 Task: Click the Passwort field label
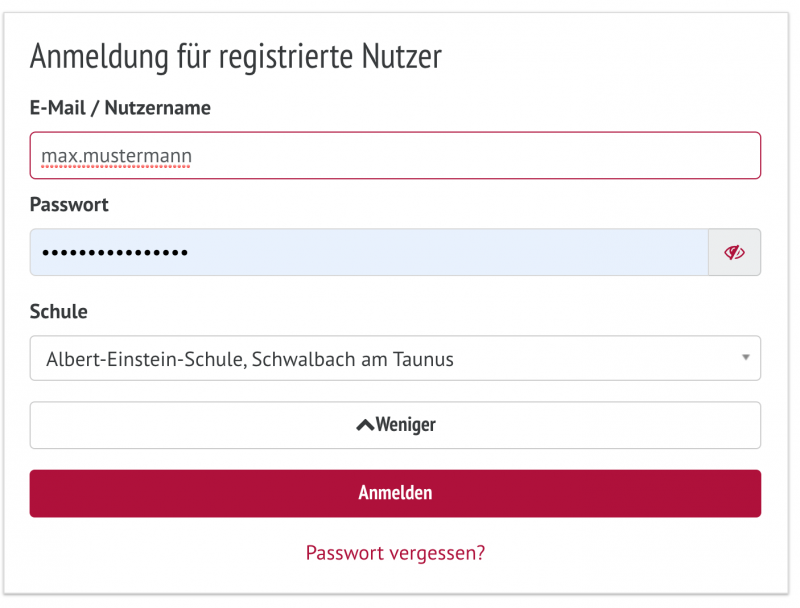click(69, 204)
